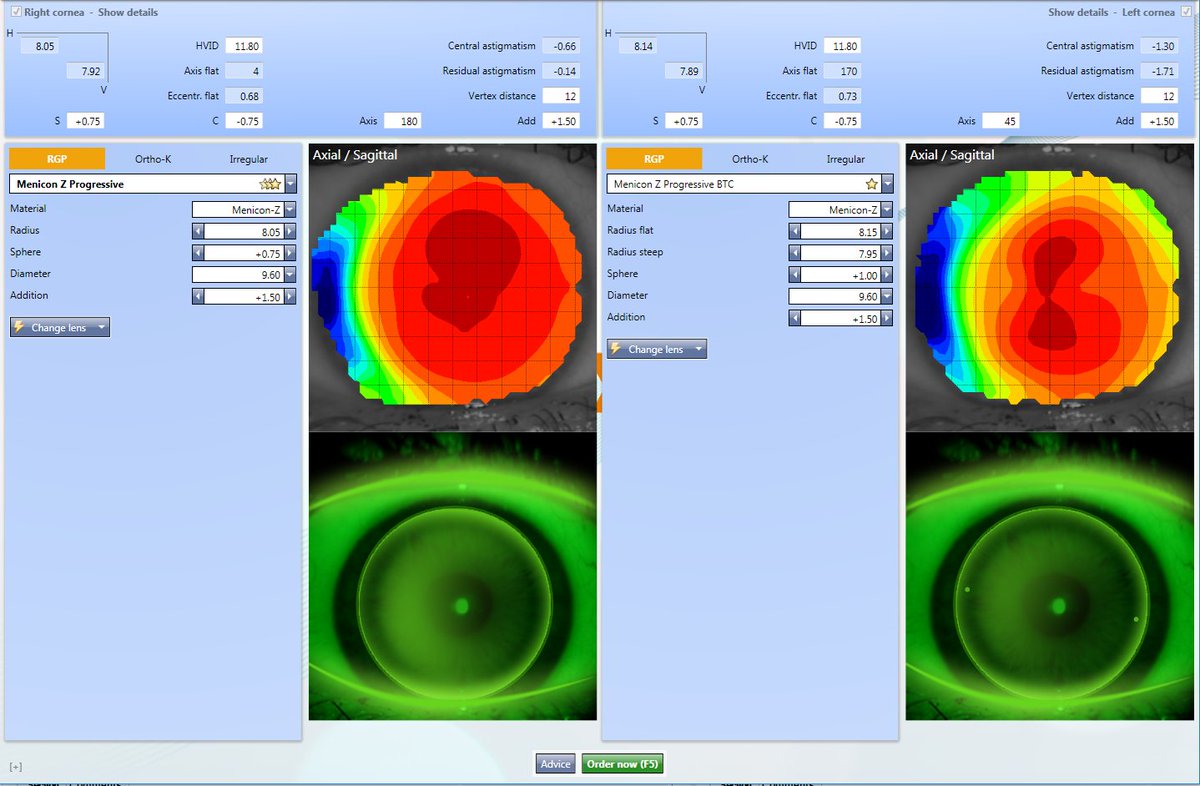The image size is (1200, 786).
Task: Increase right eye Addition +1.50 with right arrow
Action: click(x=290, y=296)
